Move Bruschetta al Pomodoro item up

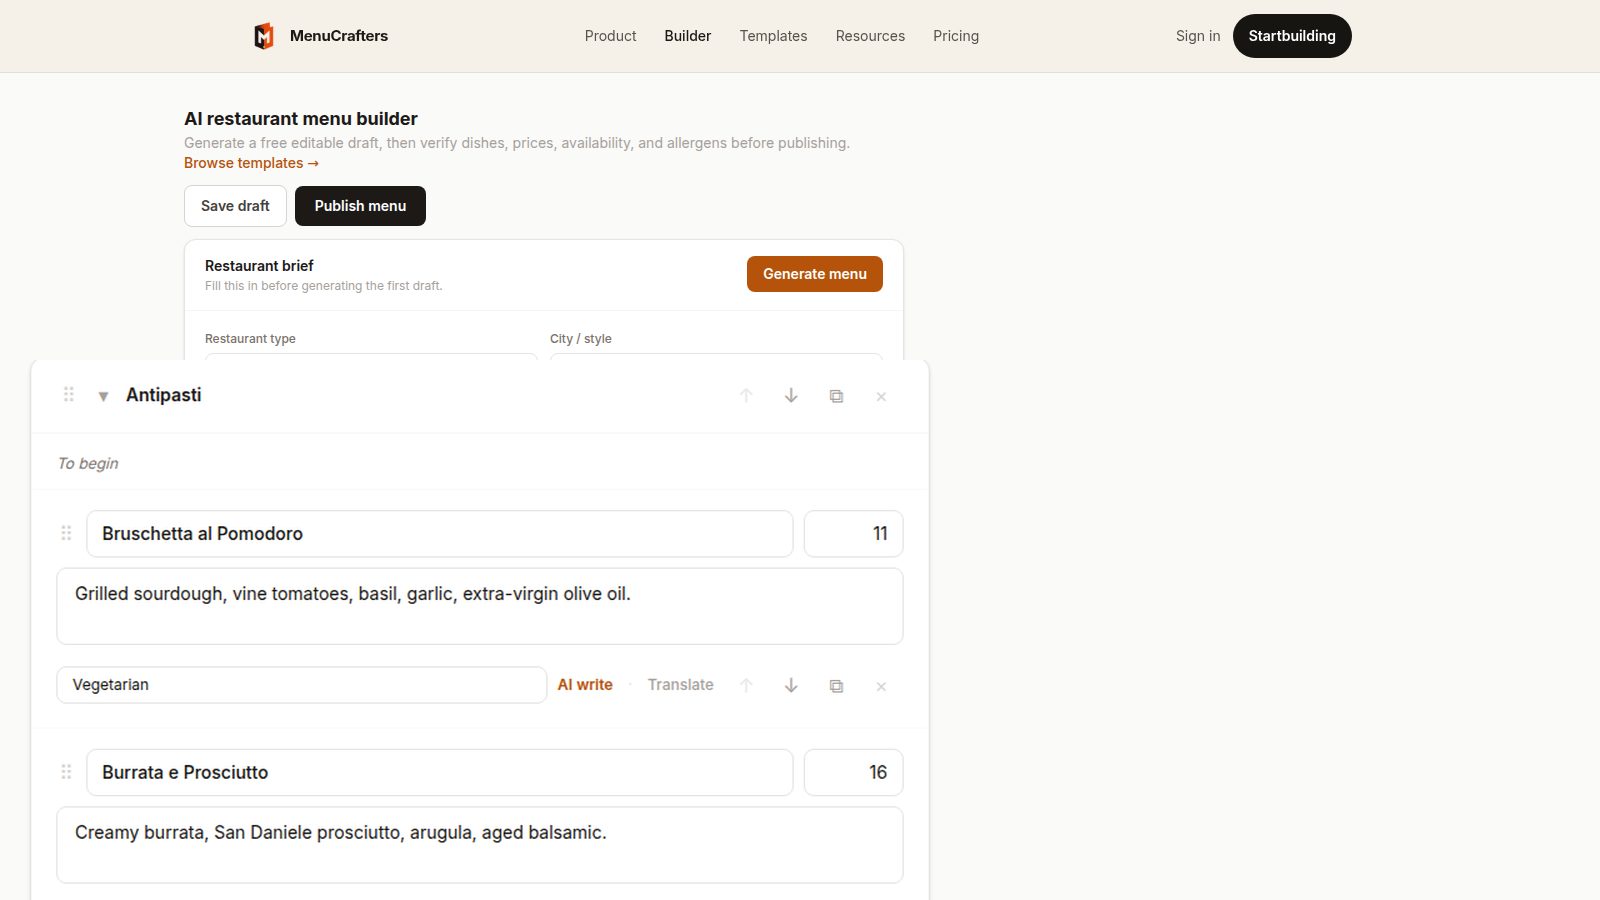tap(746, 685)
